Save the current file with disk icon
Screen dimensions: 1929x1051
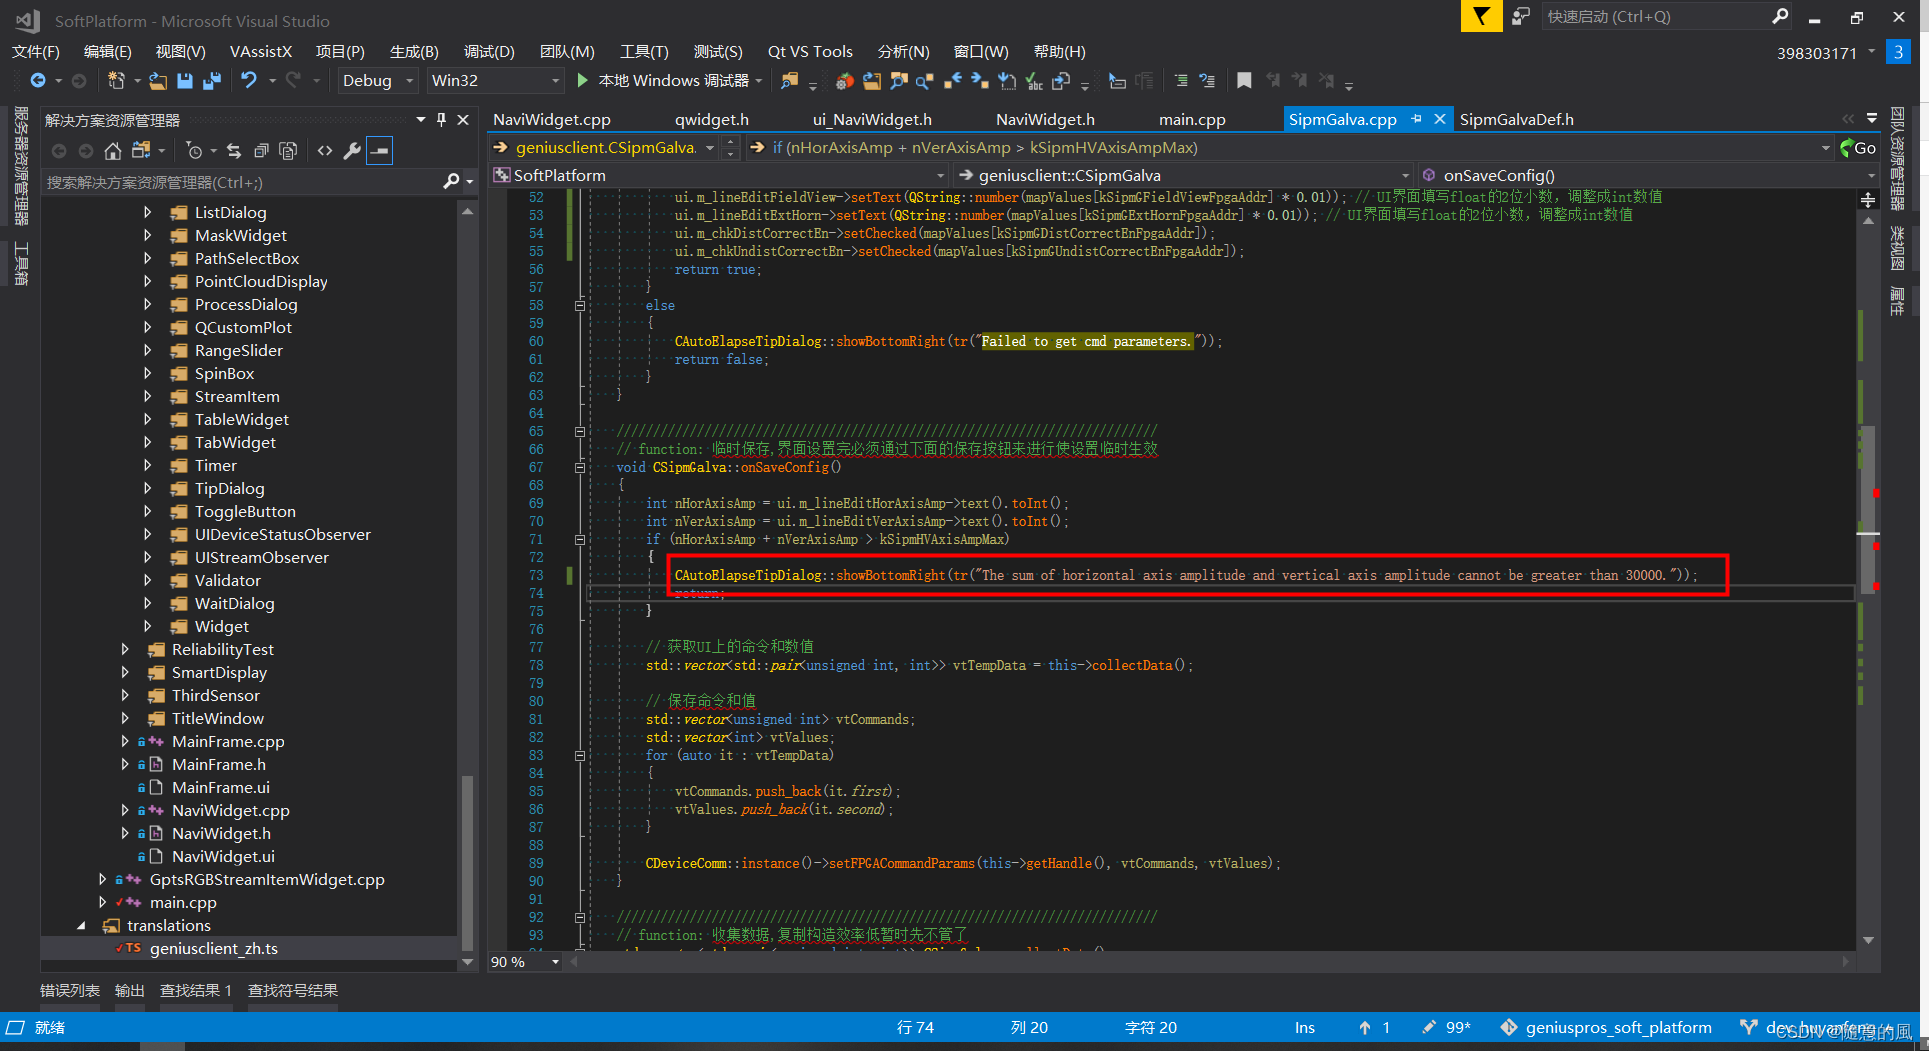click(185, 81)
